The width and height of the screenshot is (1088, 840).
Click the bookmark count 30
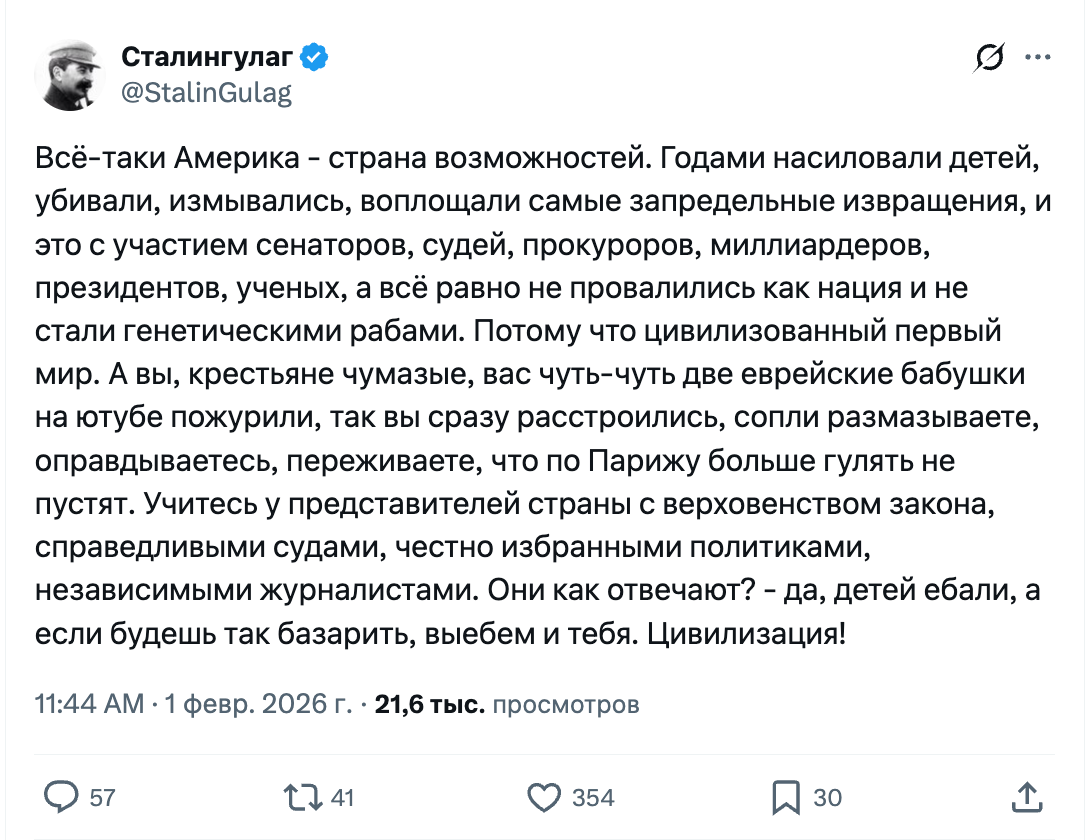[827, 798]
